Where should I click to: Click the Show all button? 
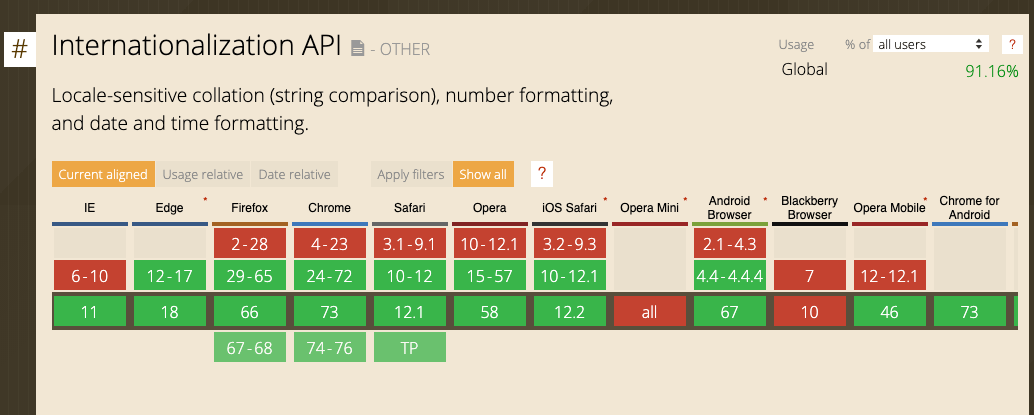point(482,174)
